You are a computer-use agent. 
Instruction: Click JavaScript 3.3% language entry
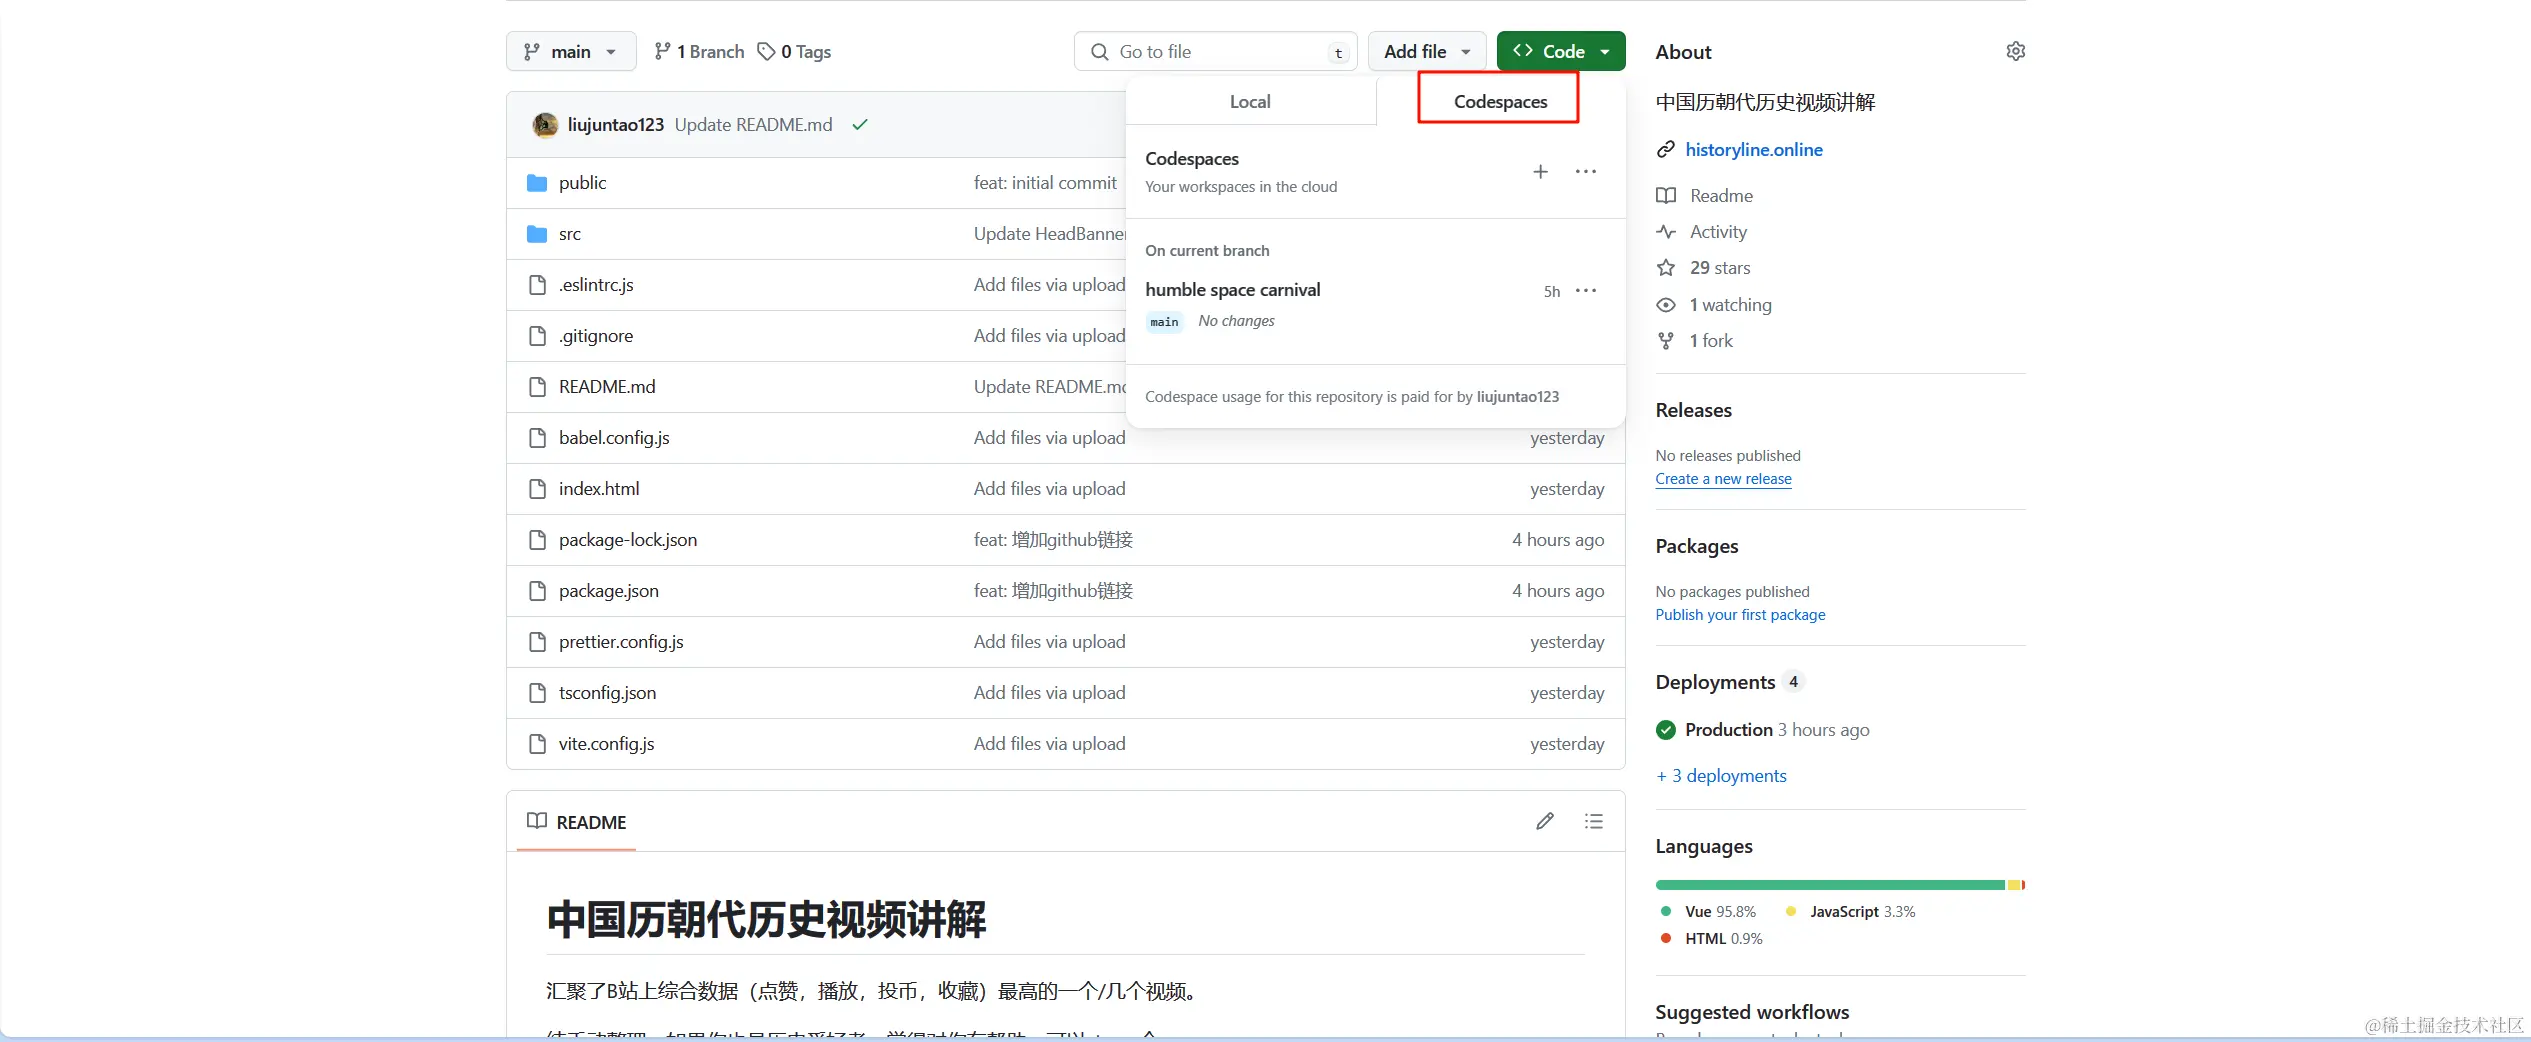tap(1850, 912)
